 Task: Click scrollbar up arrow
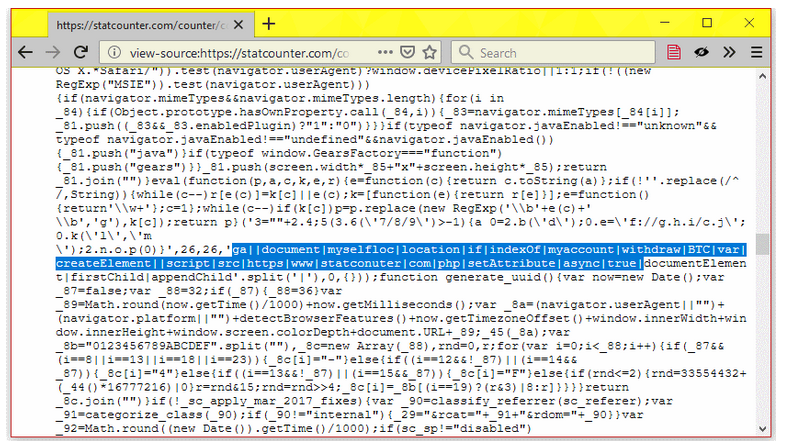[x=762, y=76]
